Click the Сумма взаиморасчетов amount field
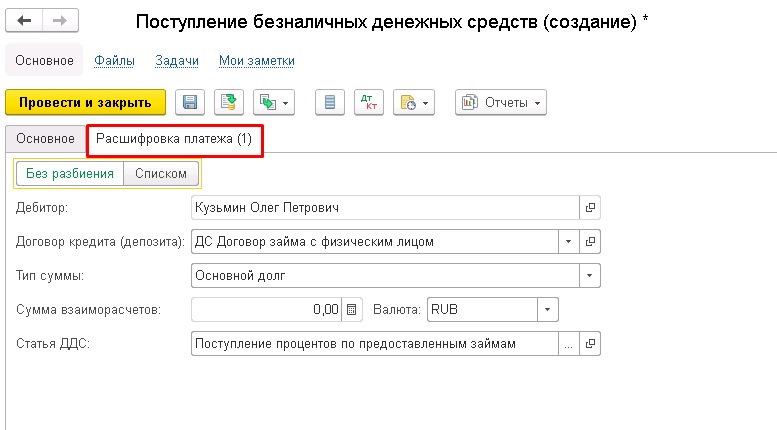The height and width of the screenshot is (430, 777). pos(266,310)
